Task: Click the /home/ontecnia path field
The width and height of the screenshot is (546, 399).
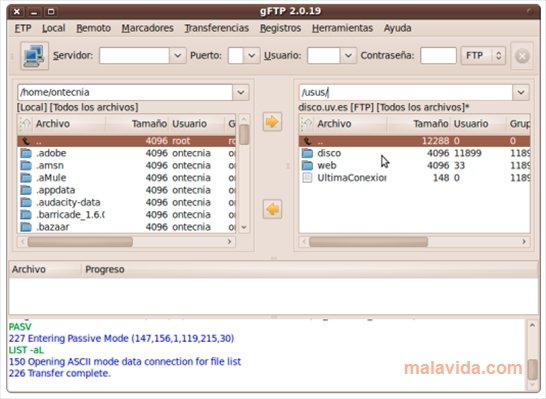Action: 125,93
